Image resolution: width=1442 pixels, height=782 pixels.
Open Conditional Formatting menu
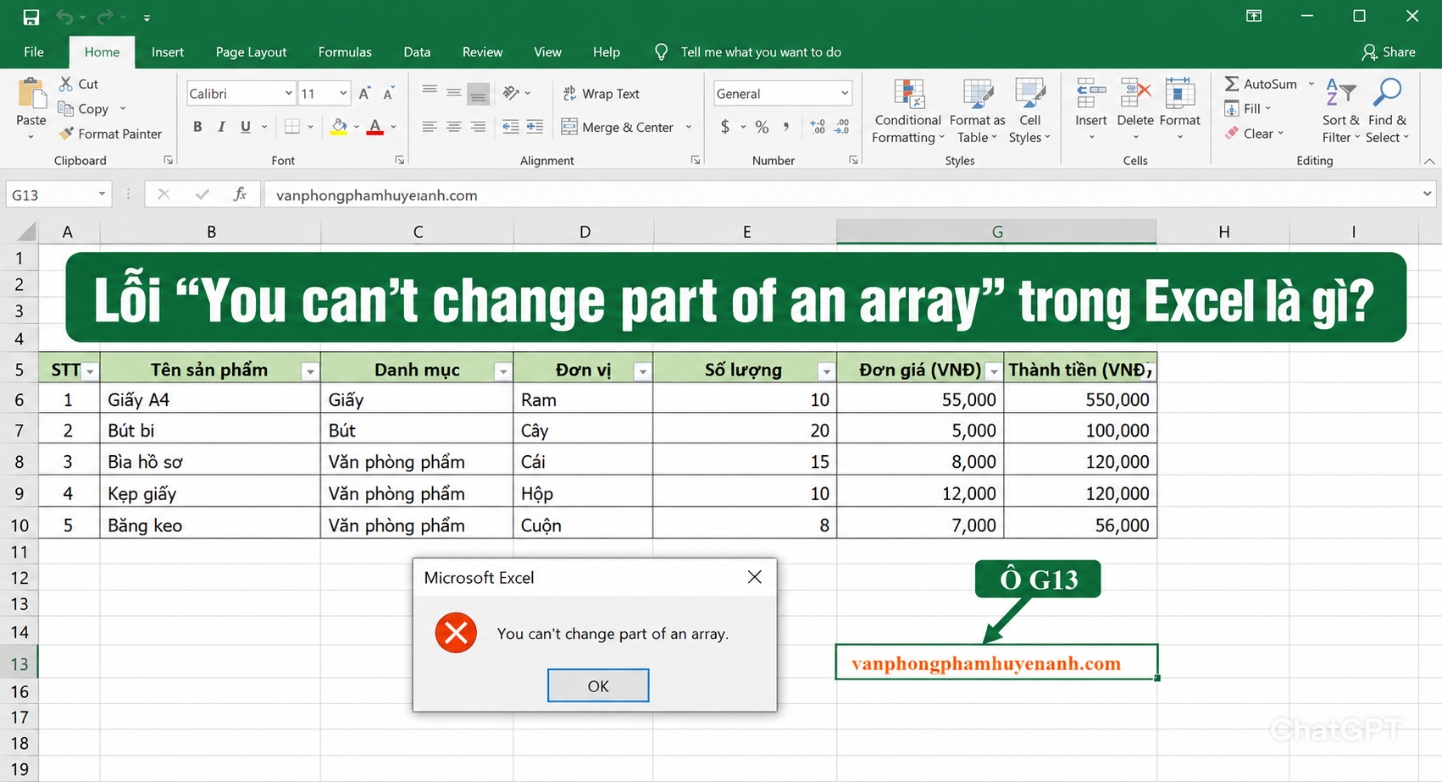pyautogui.click(x=908, y=111)
